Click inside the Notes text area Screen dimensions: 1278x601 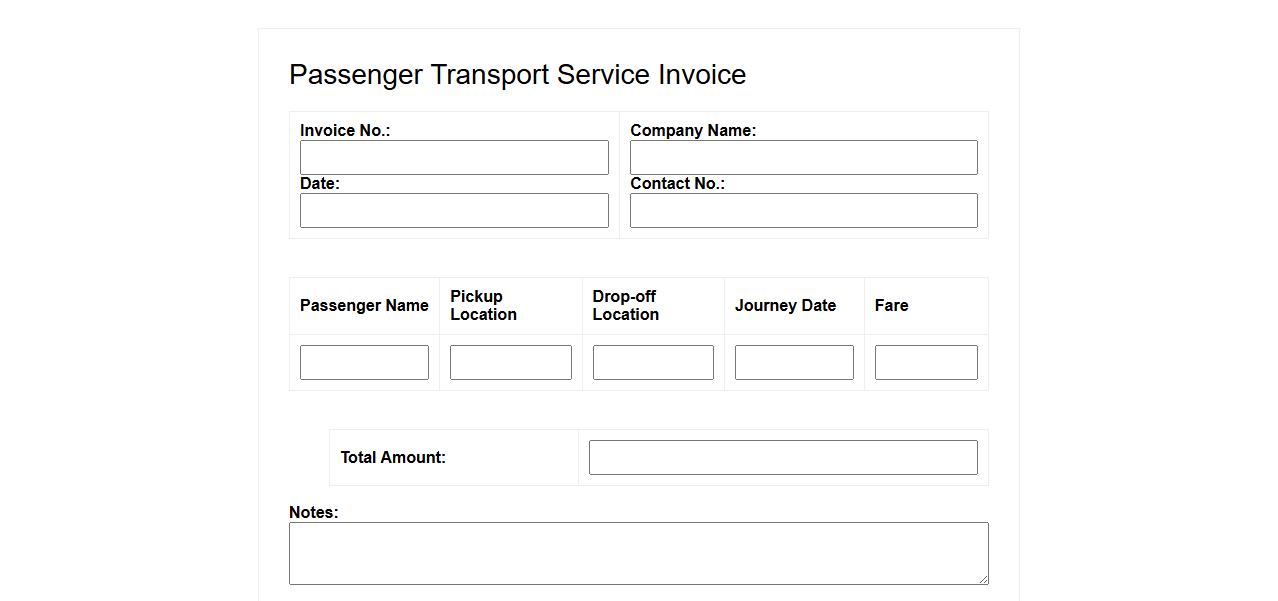(x=638, y=553)
